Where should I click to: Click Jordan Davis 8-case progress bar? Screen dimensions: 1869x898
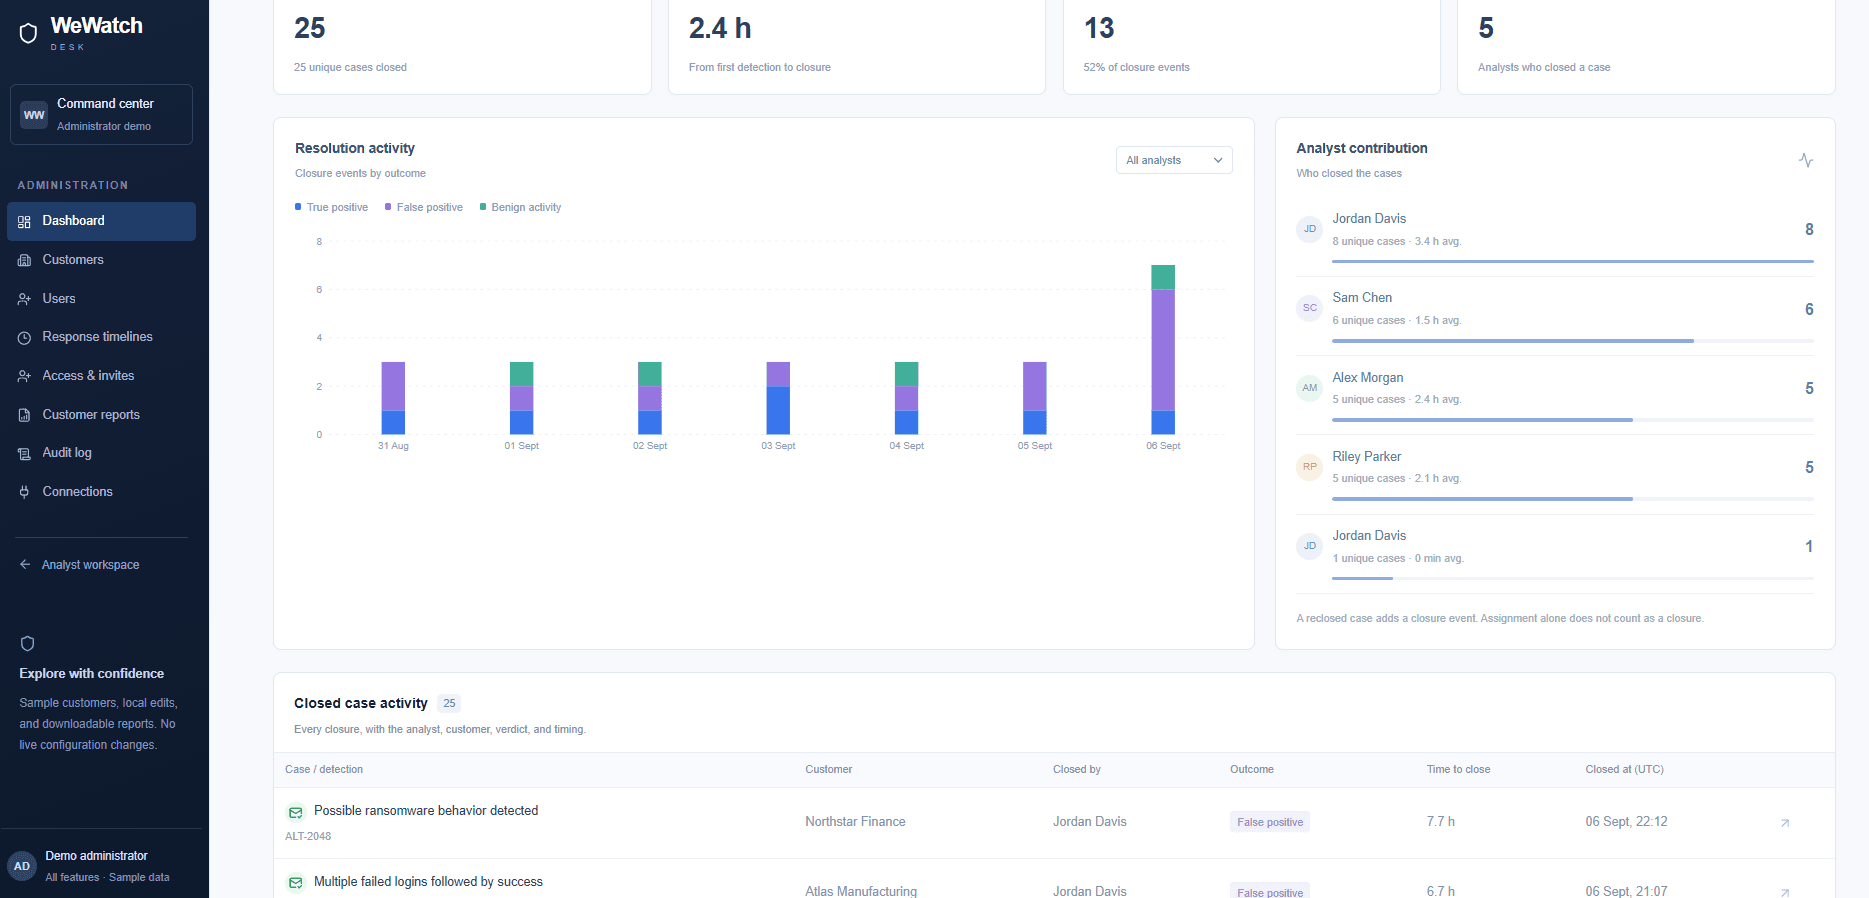[1573, 261]
